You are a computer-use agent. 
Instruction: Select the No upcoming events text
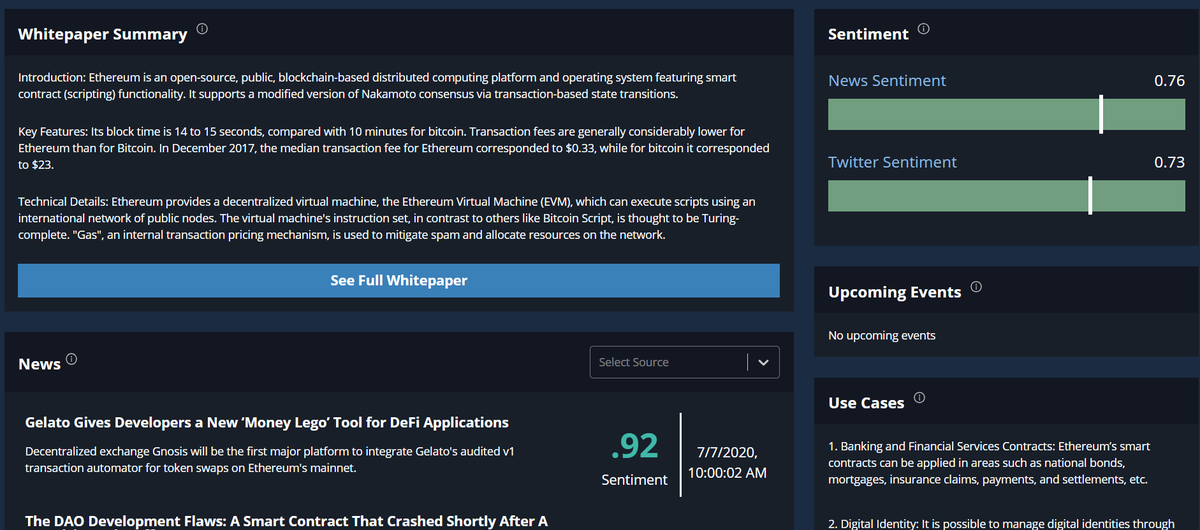[x=882, y=335]
